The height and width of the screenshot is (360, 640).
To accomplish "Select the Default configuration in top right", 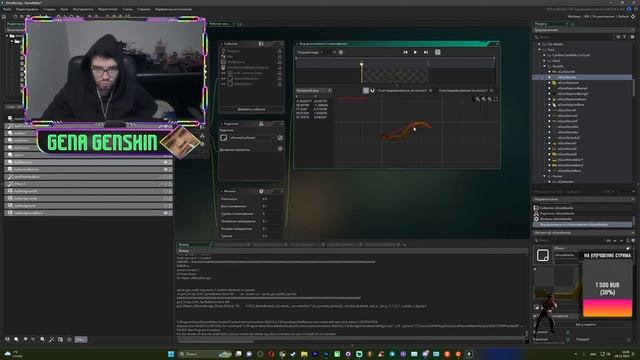I will click(x=623, y=17).
